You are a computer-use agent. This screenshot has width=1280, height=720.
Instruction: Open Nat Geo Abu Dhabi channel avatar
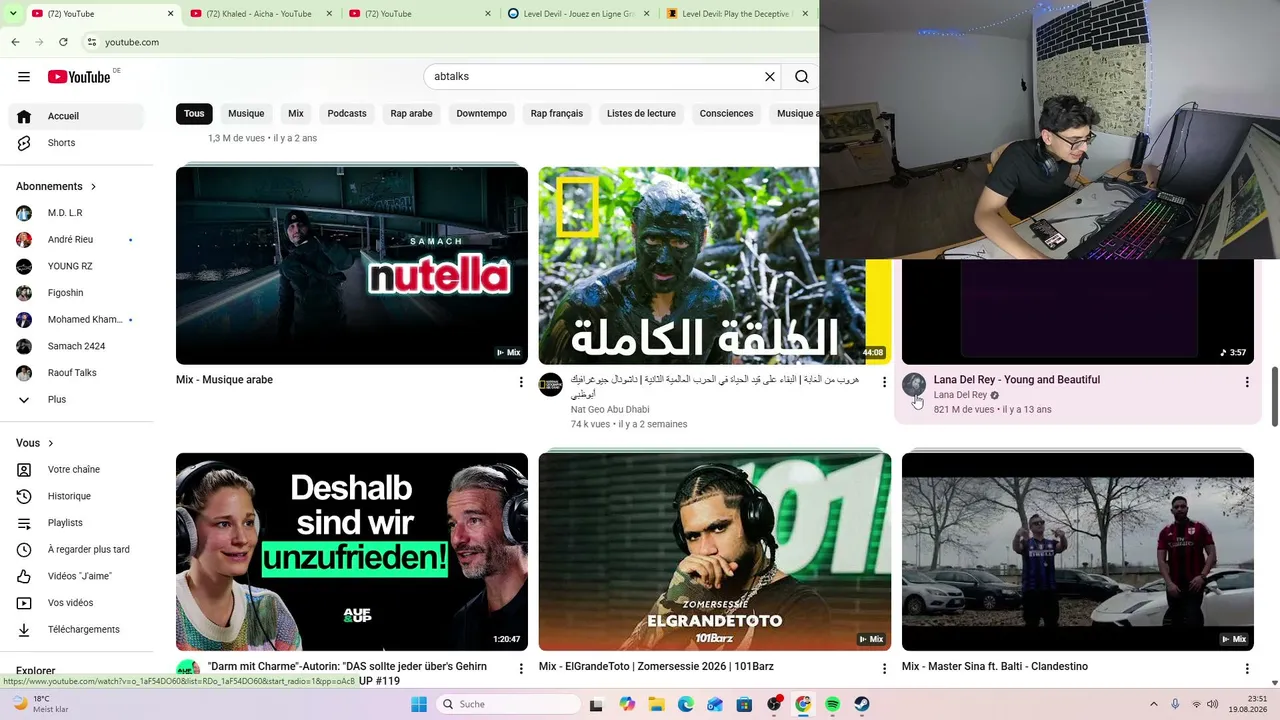(x=551, y=385)
